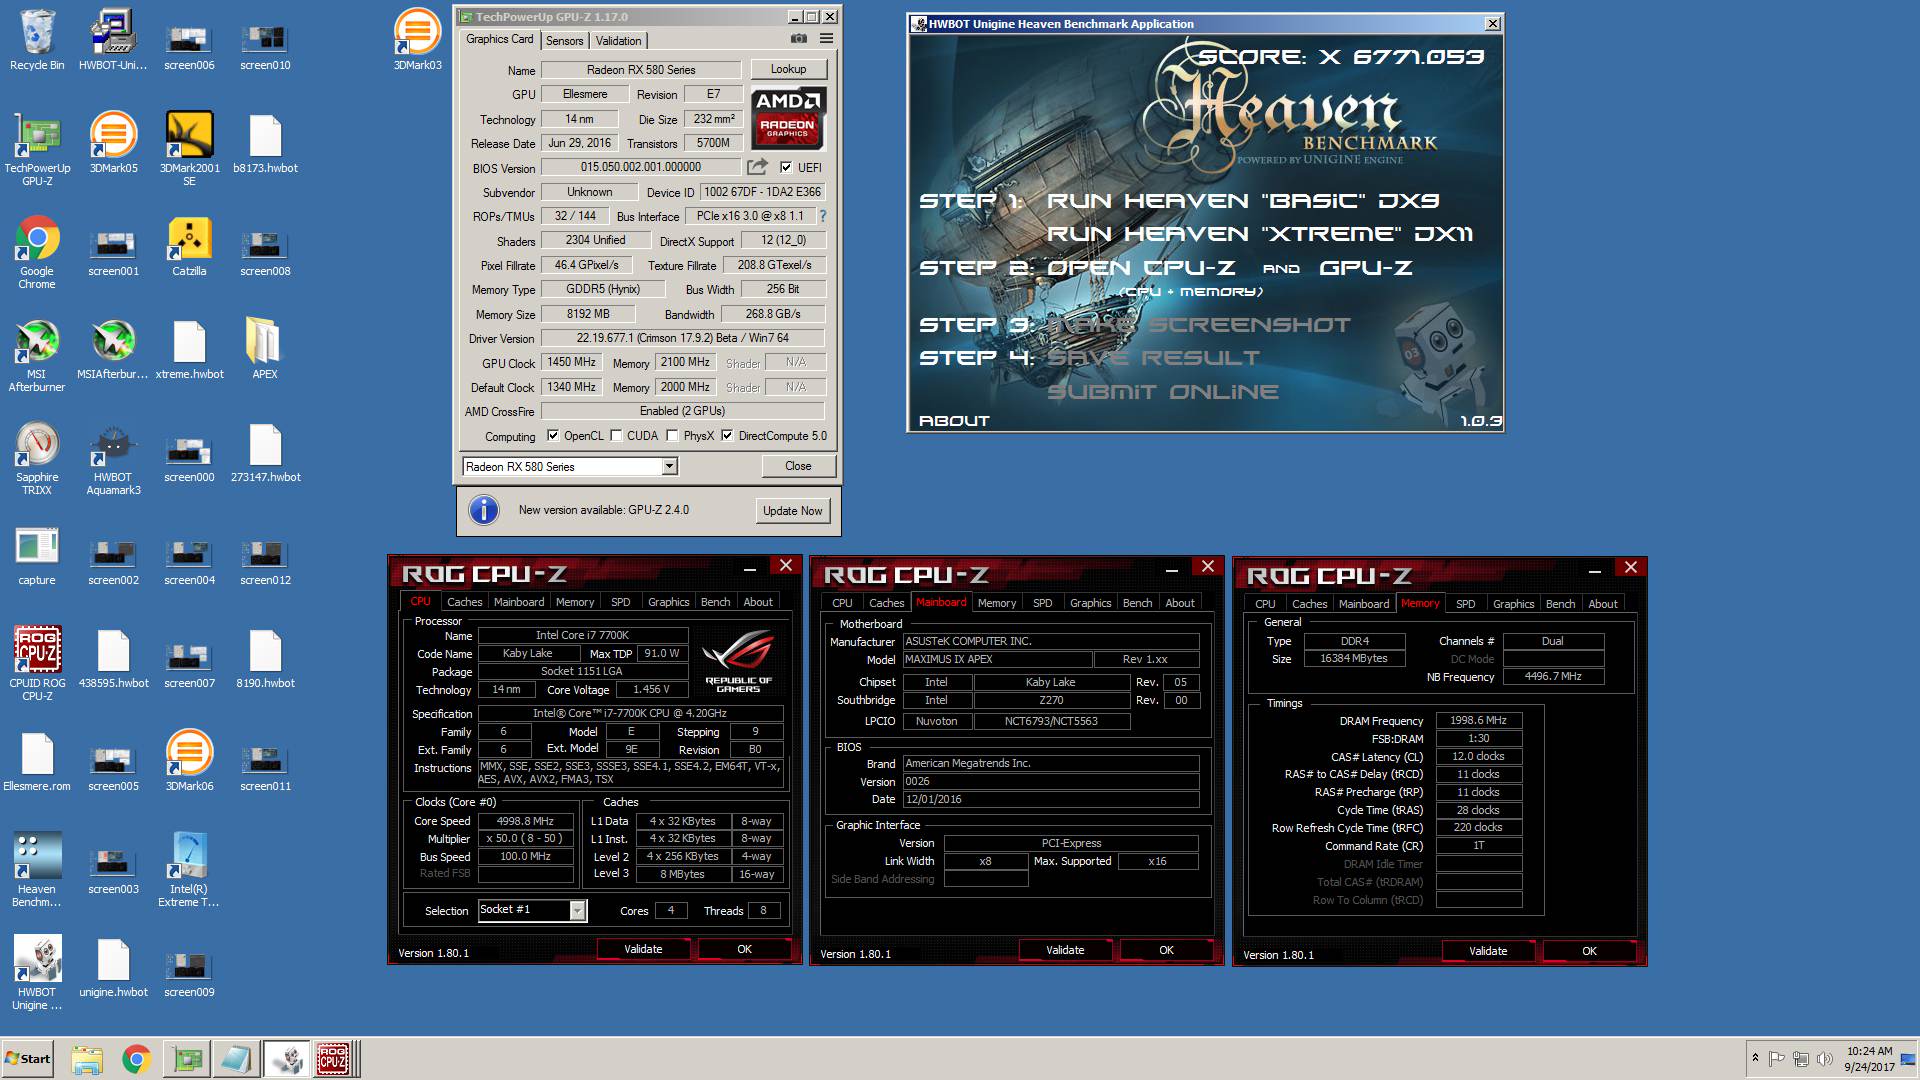Open the HWBOT Aquamark3 desktop shortcut

[x=113, y=458]
